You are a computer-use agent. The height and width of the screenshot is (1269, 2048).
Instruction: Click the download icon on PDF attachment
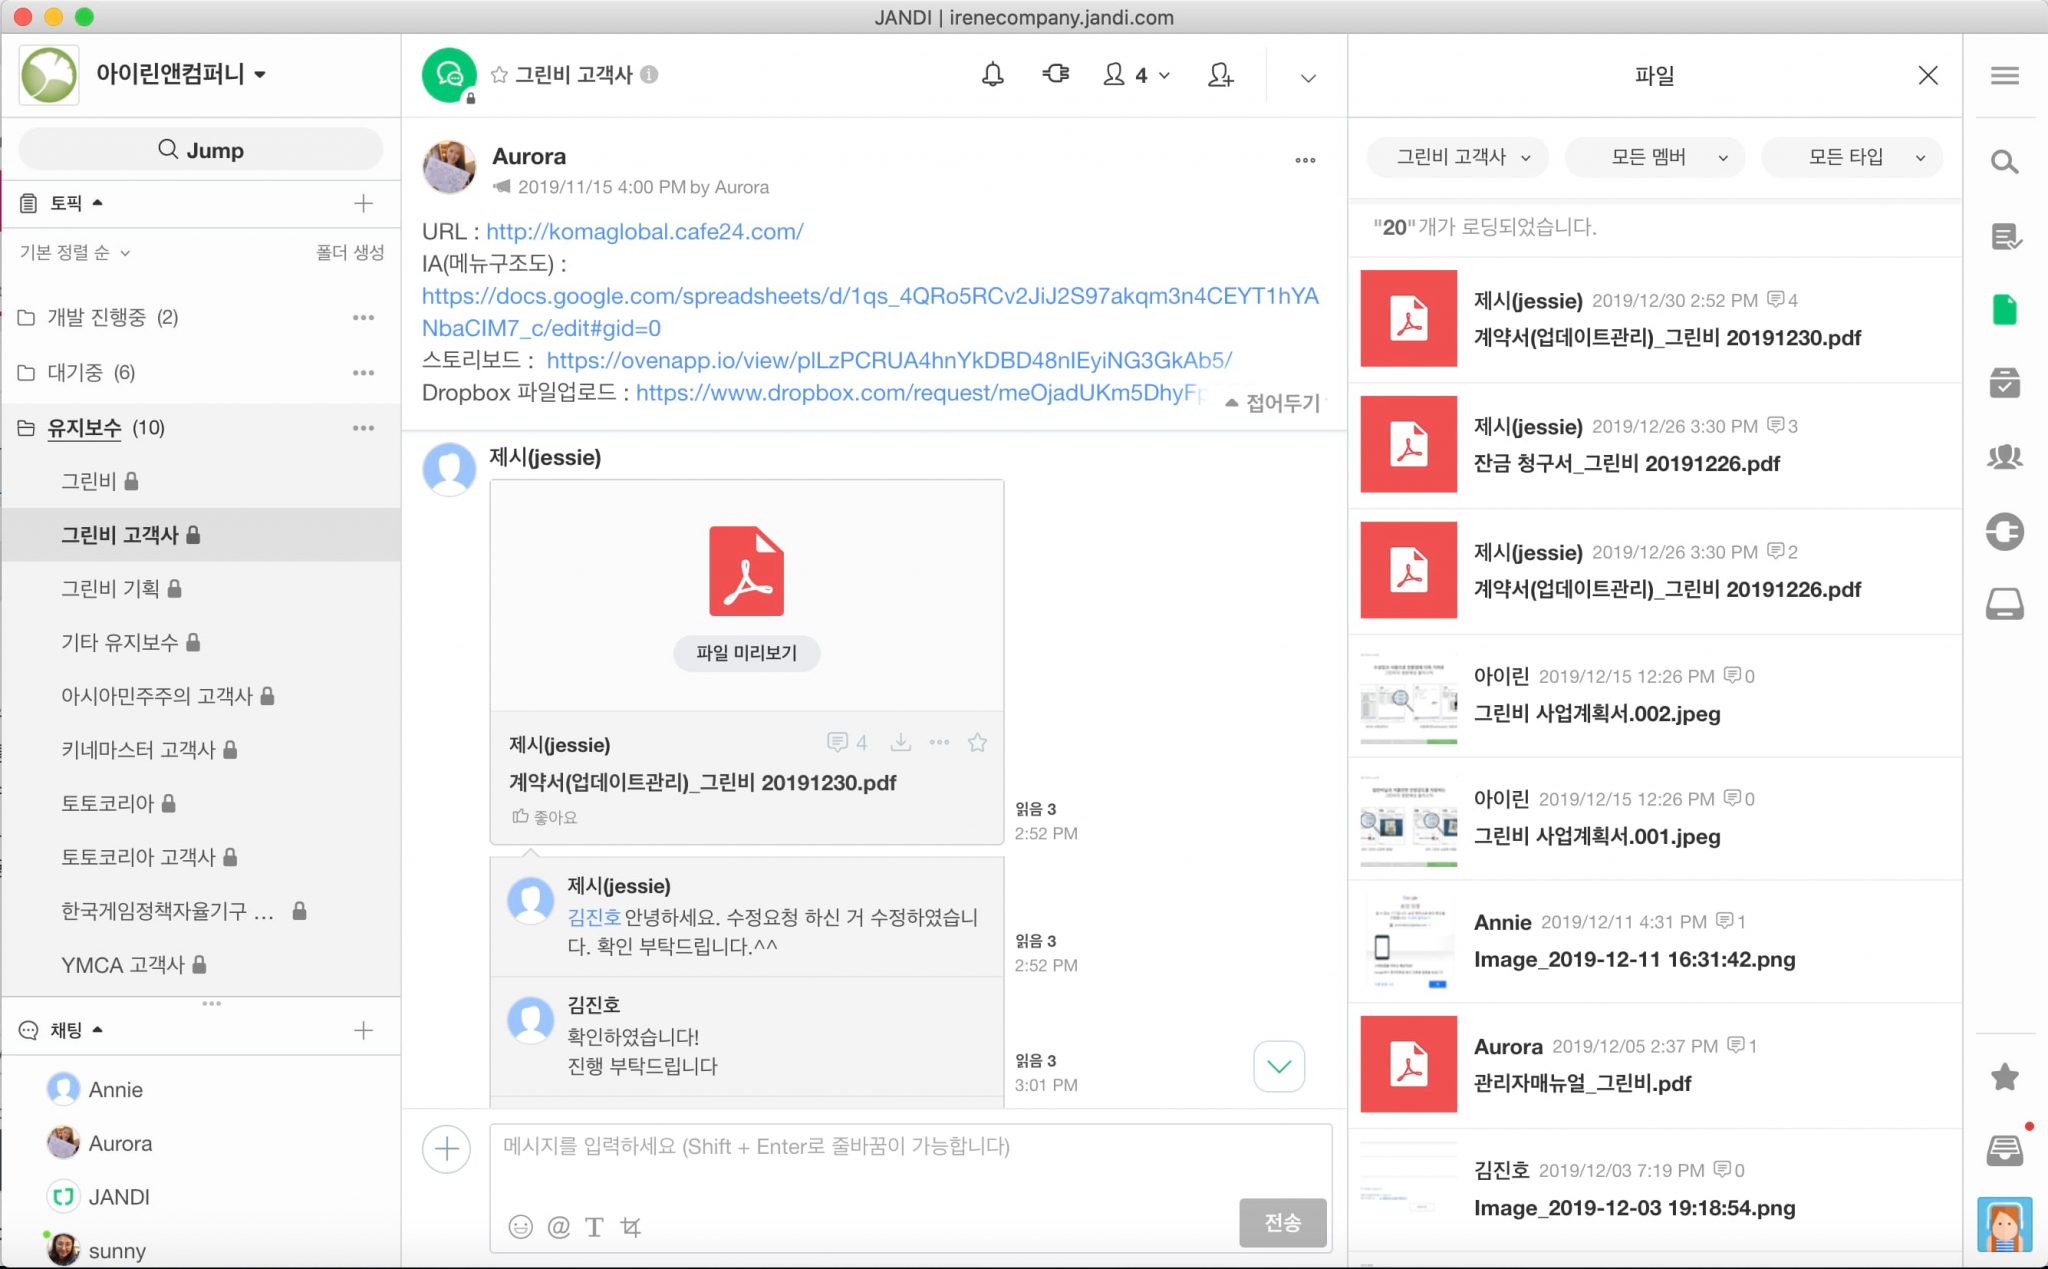pos(900,742)
